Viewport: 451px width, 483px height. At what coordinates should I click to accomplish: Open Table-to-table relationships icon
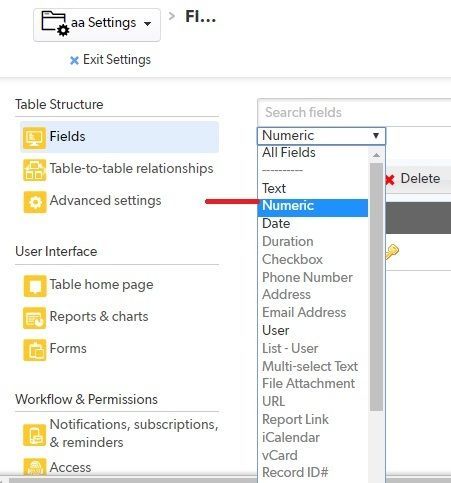[34, 170]
